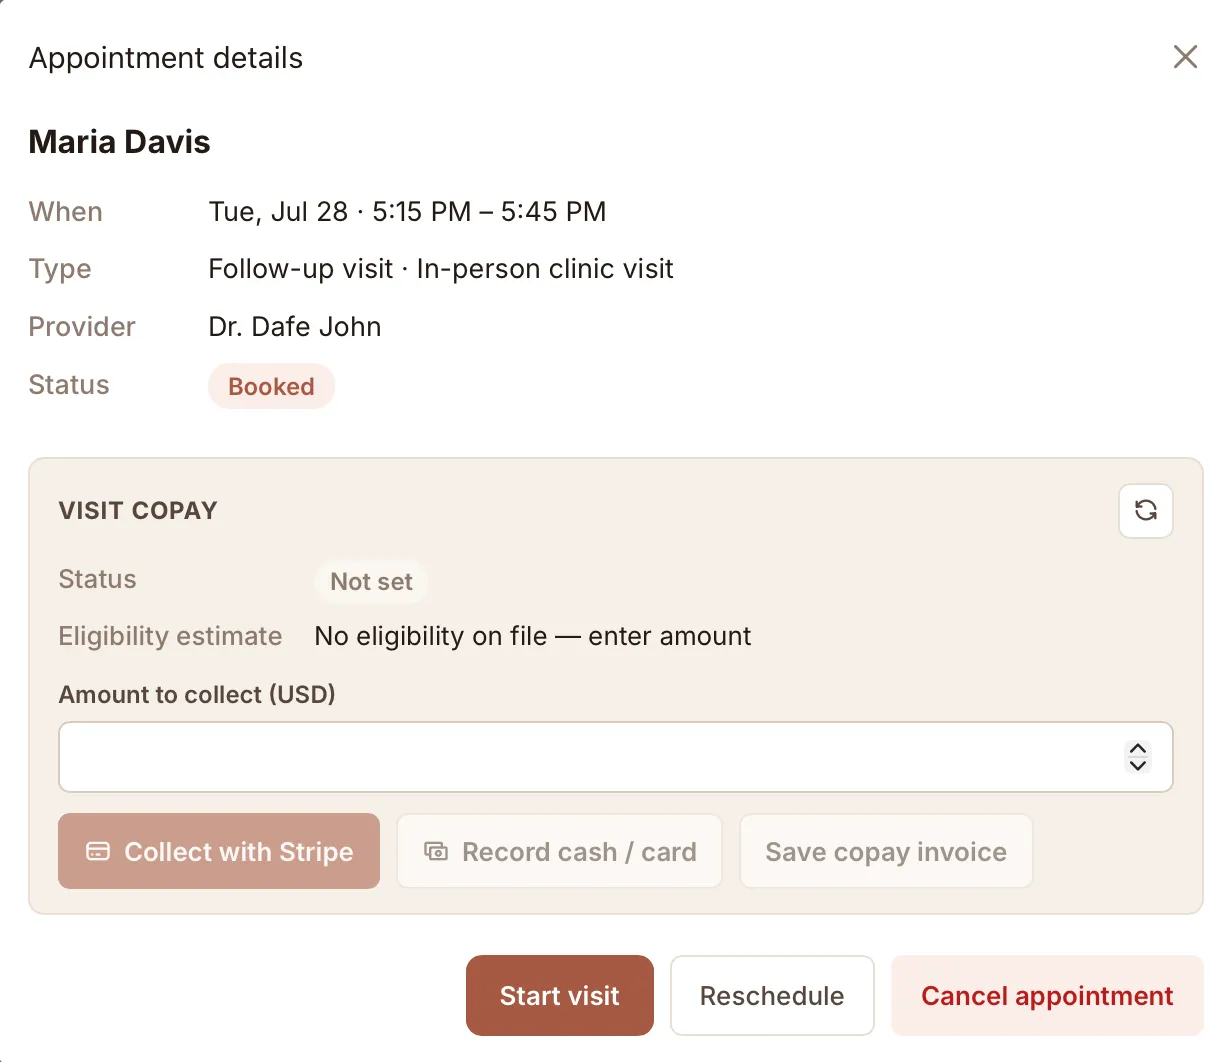Click the Booked status badge
1226x1062 pixels.
[271, 386]
